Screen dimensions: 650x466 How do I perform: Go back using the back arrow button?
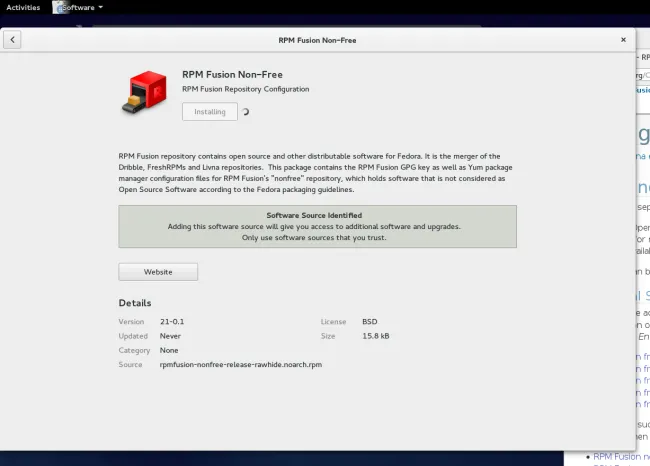[12, 40]
